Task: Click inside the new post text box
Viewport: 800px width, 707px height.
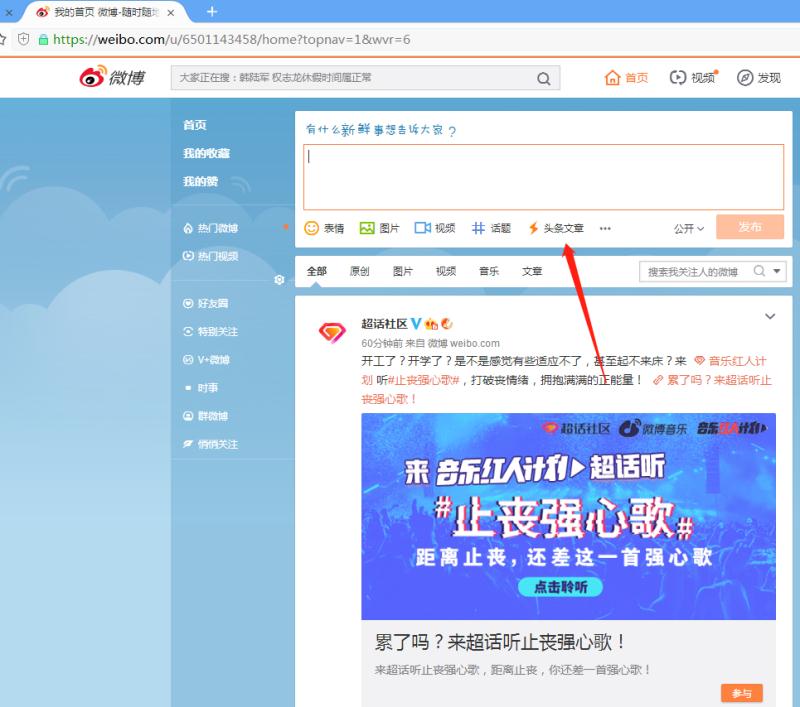Action: [543, 177]
